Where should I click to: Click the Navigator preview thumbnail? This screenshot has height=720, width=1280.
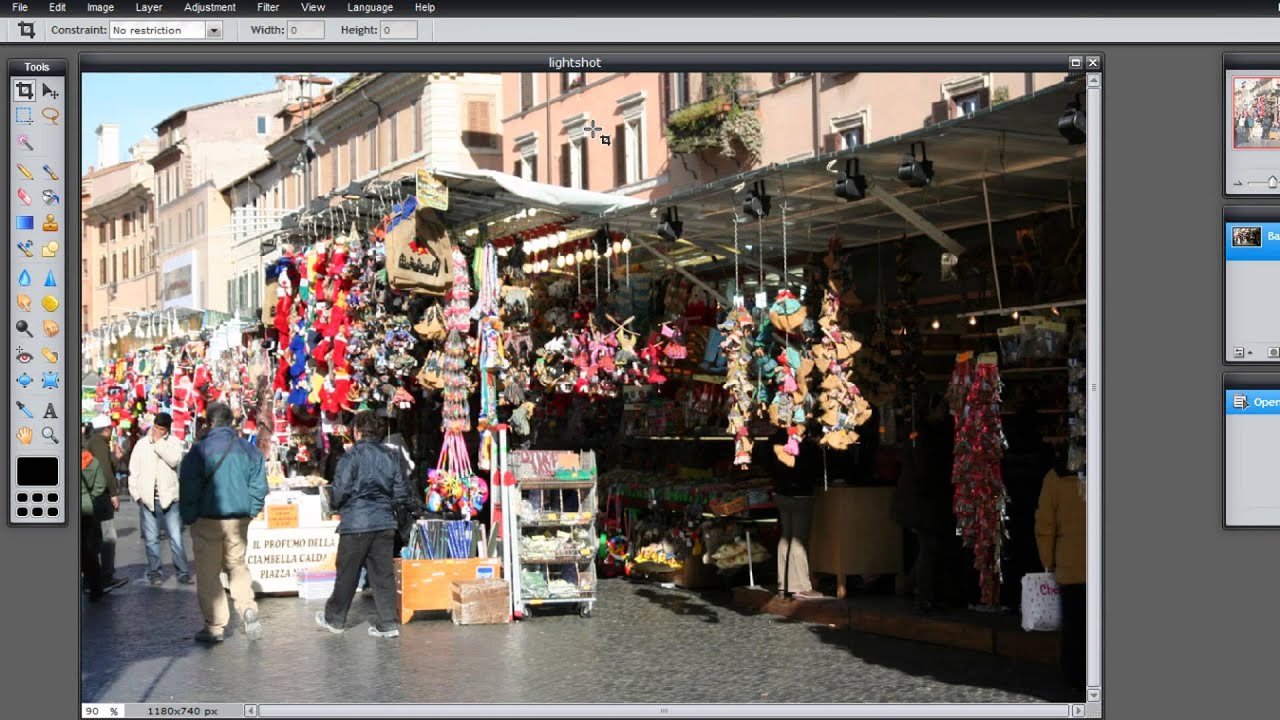[1256, 112]
